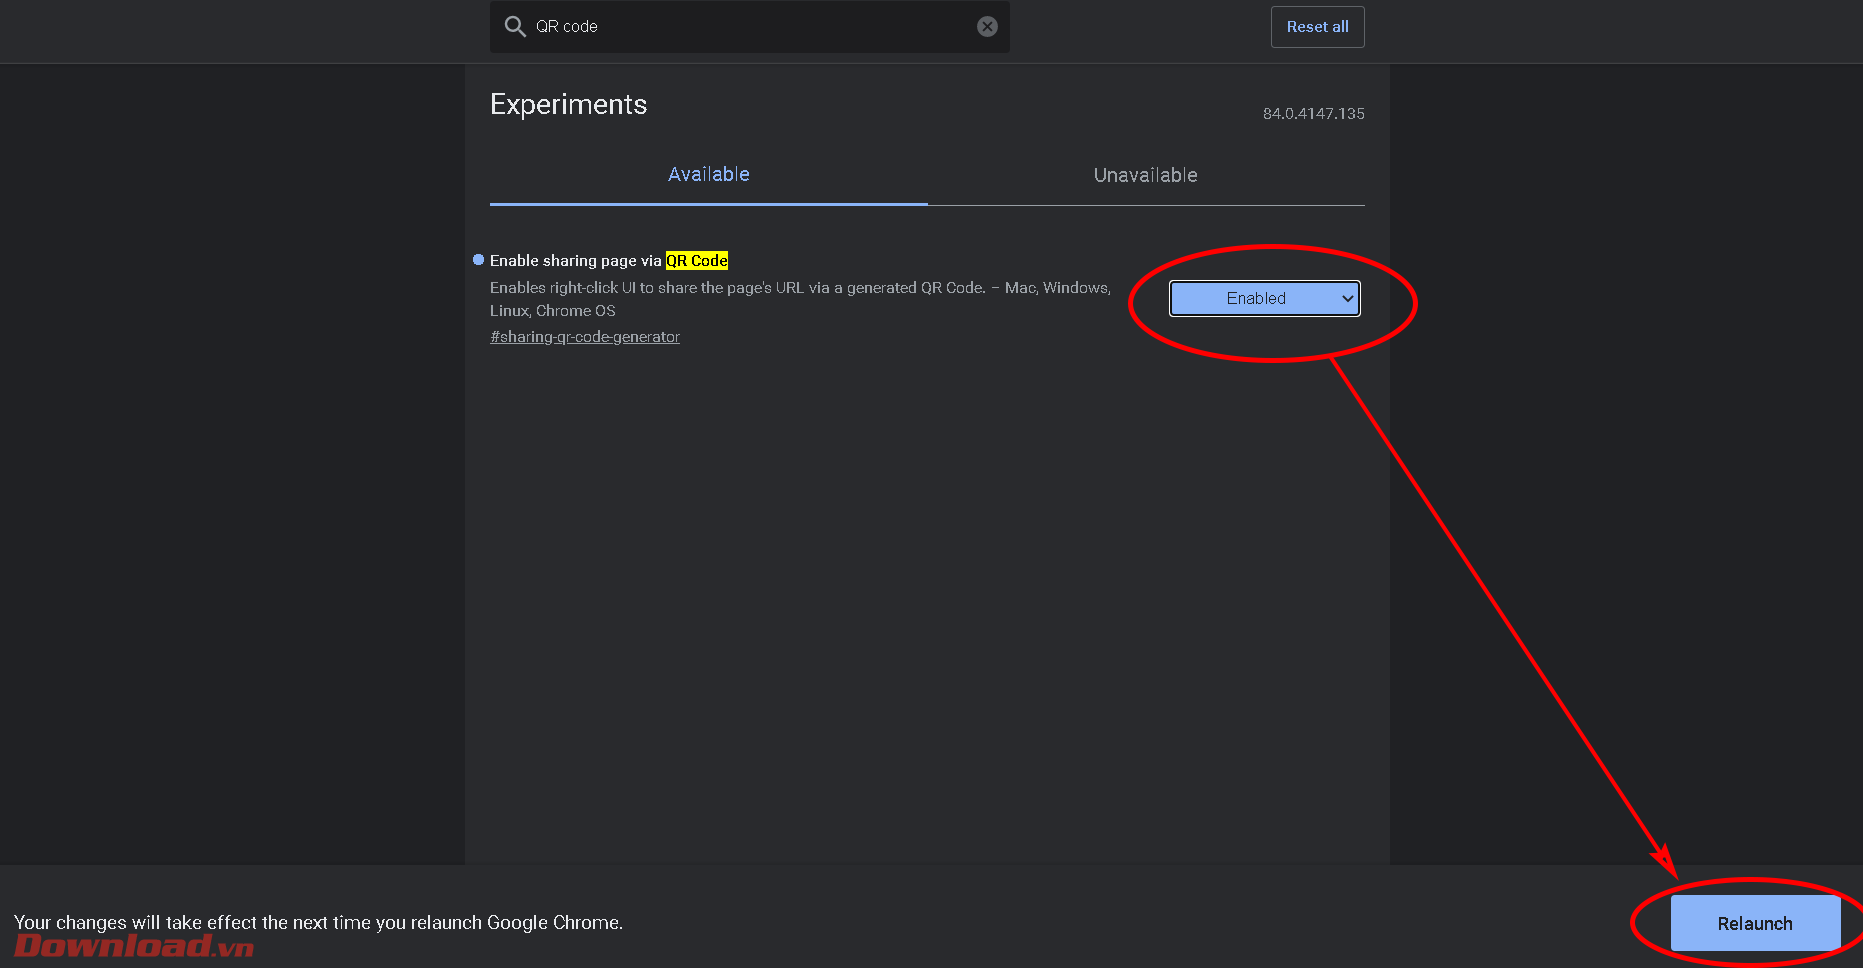1863x968 pixels.
Task: Switch to the Available tab
Action: tap(708, 175)
